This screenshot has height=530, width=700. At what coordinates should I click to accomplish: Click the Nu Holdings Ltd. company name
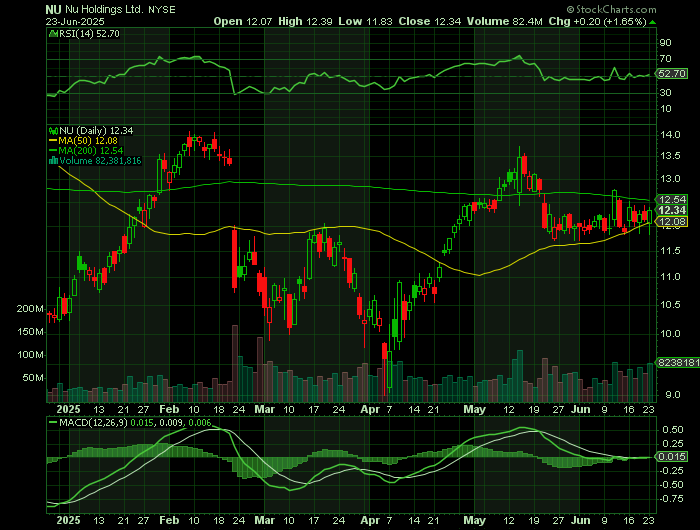point(104,9)
